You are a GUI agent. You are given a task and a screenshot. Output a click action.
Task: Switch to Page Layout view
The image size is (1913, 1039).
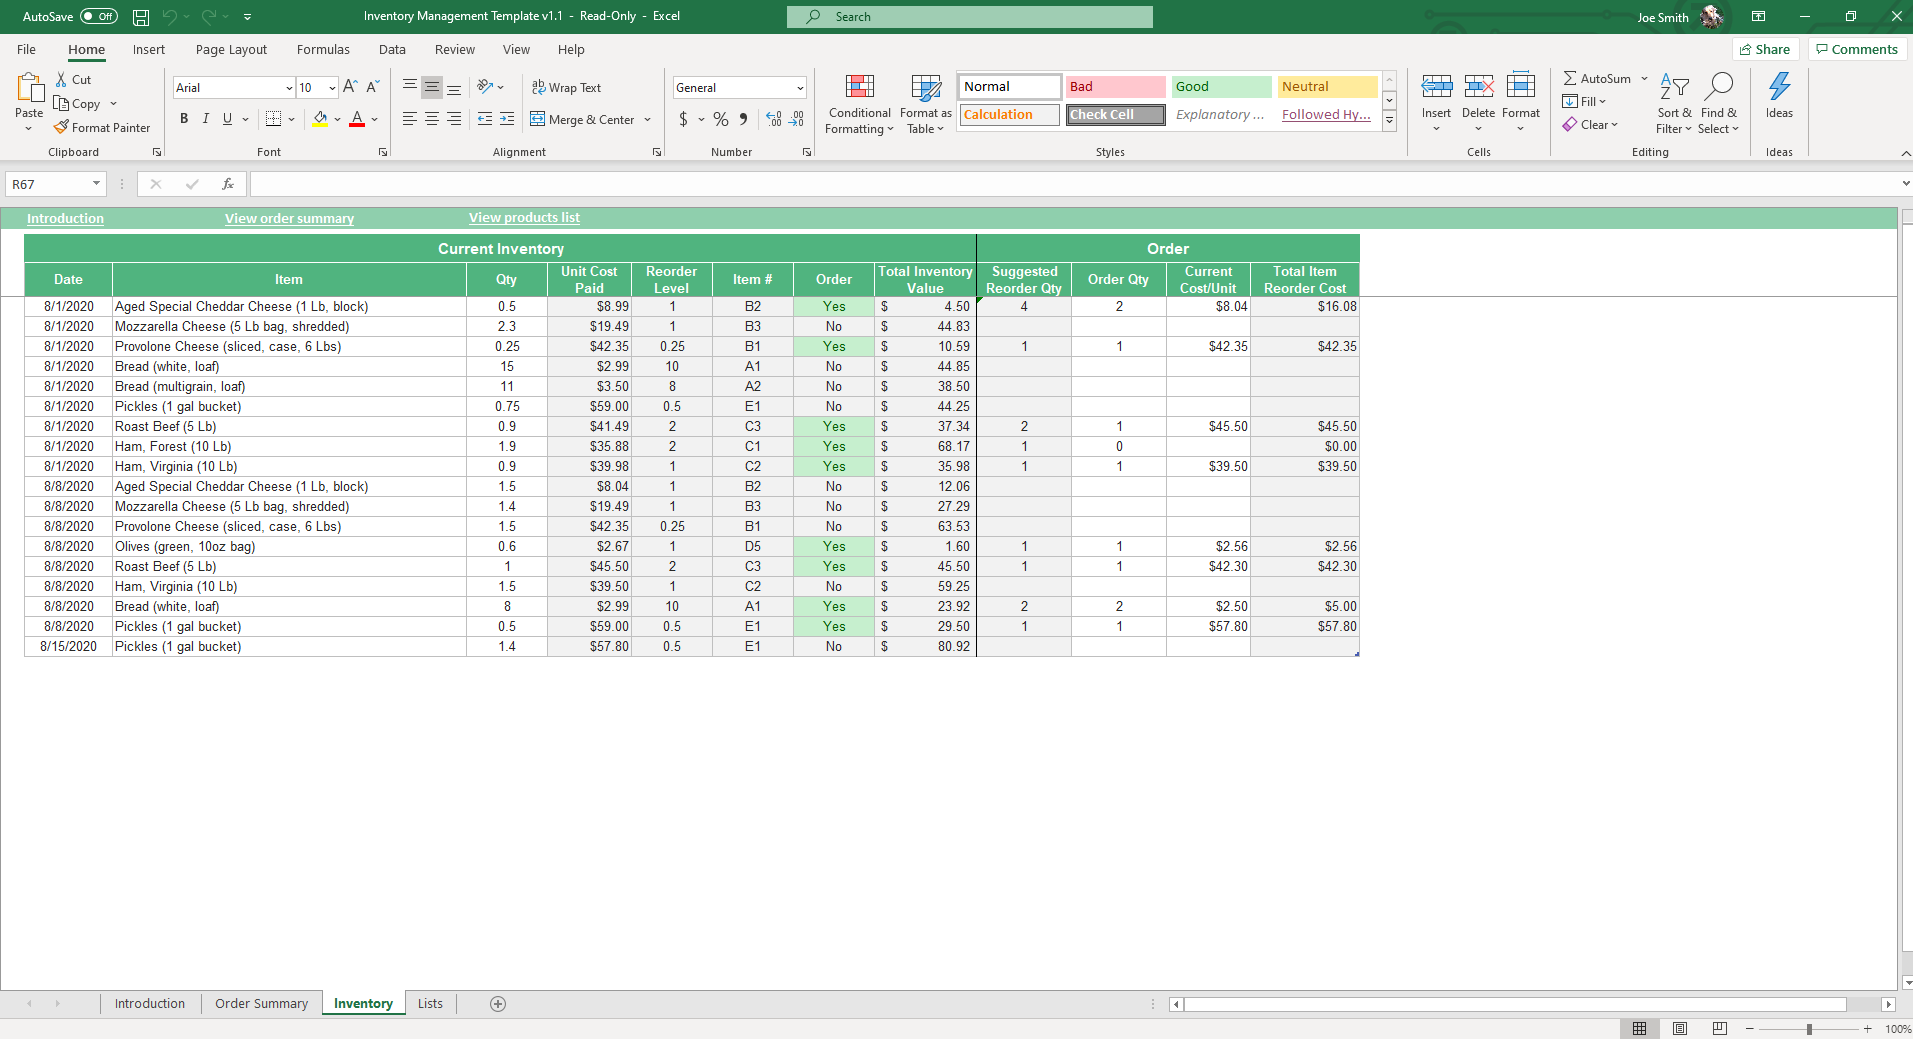coord(1680,1028)
